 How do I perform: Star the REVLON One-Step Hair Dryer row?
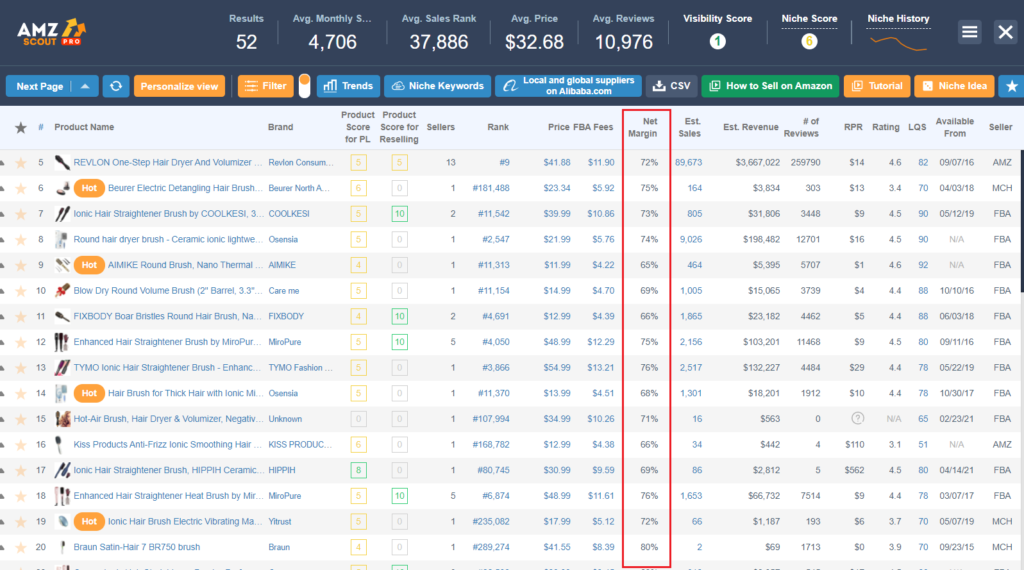[20, 162]
